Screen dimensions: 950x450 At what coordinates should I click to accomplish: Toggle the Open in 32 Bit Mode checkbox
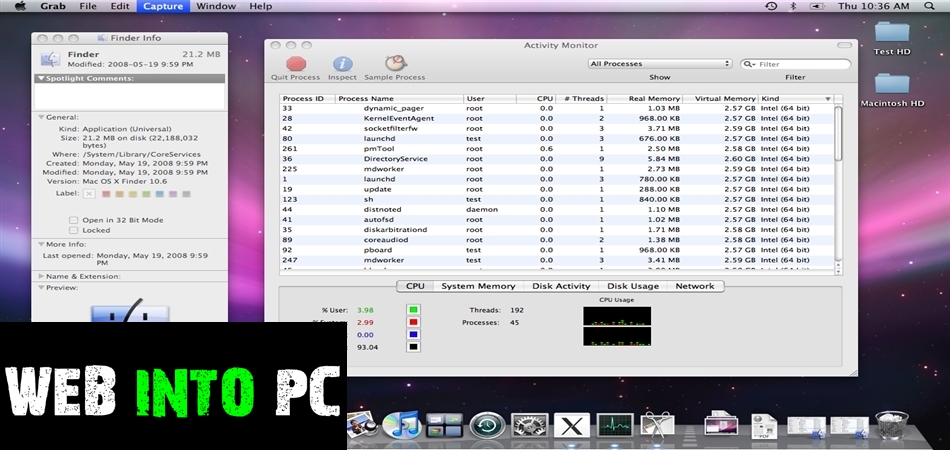click(x=73, y=220)
